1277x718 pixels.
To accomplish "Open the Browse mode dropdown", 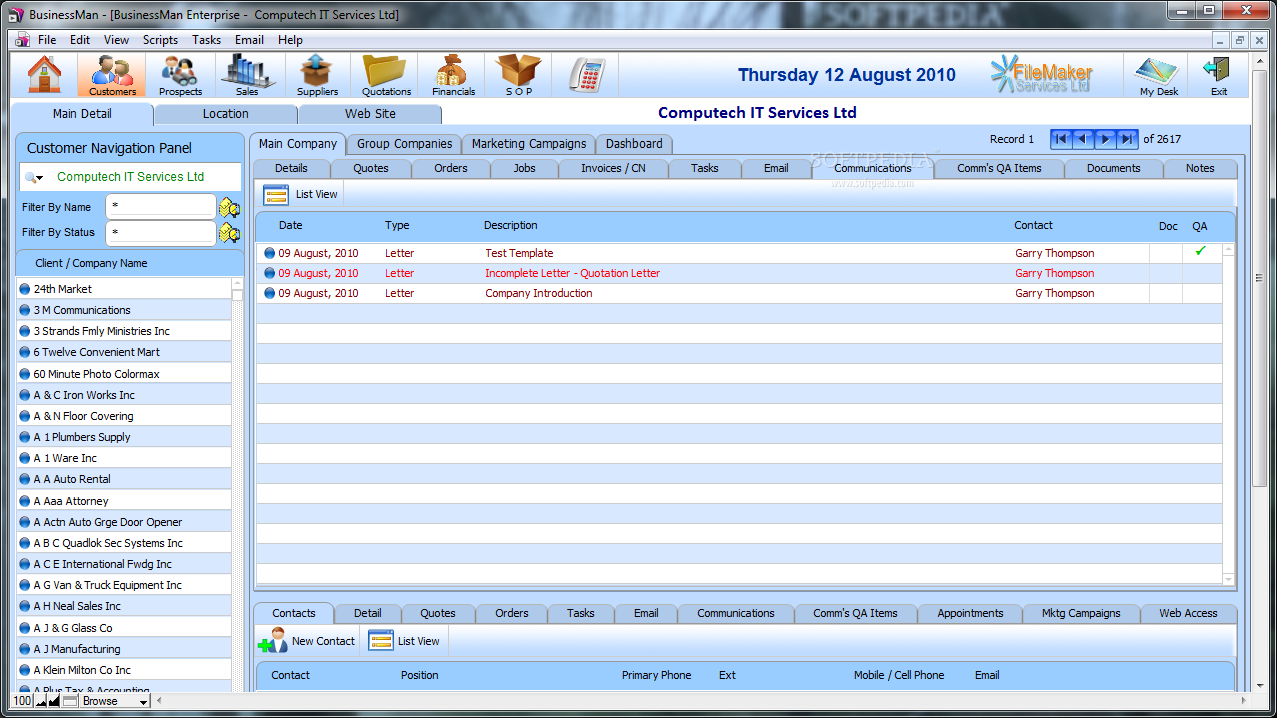I will pyautogui.click(x=115, y=701).
